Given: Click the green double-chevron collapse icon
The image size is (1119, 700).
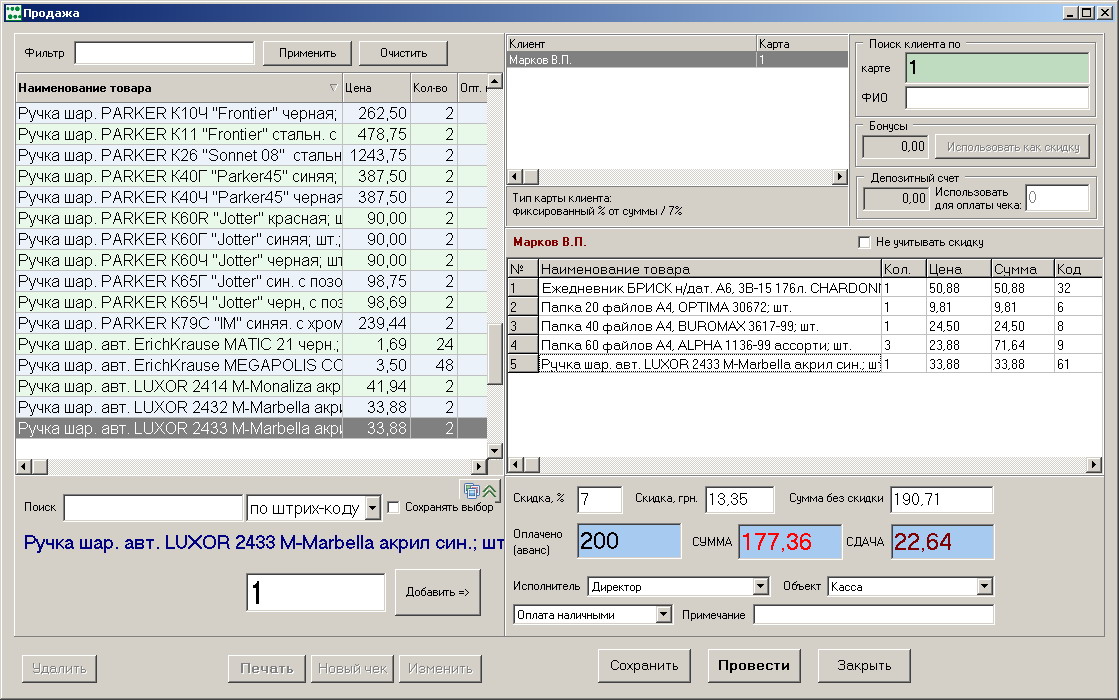Looking at the screenshot, I should point(489,490).
